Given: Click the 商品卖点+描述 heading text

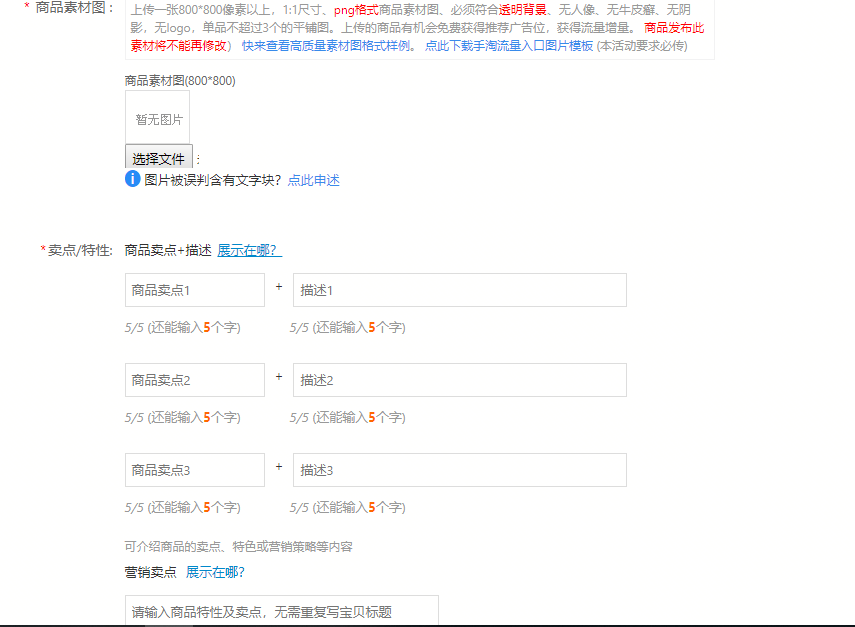Looking at the screenshot, I should 168,250.
